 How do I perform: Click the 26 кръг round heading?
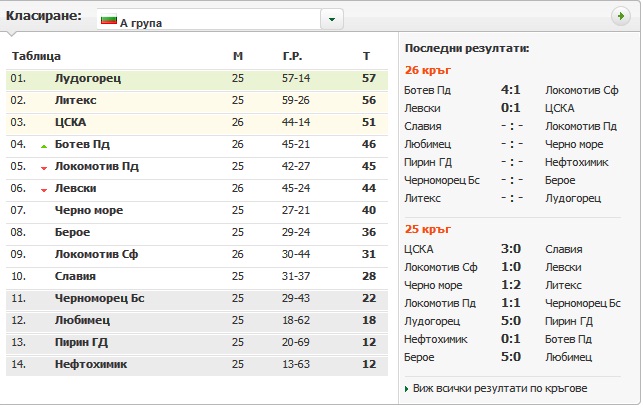428,71
